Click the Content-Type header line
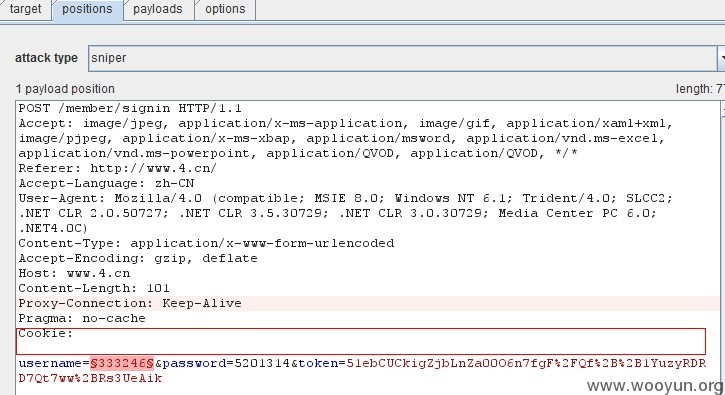 [206, 243]
